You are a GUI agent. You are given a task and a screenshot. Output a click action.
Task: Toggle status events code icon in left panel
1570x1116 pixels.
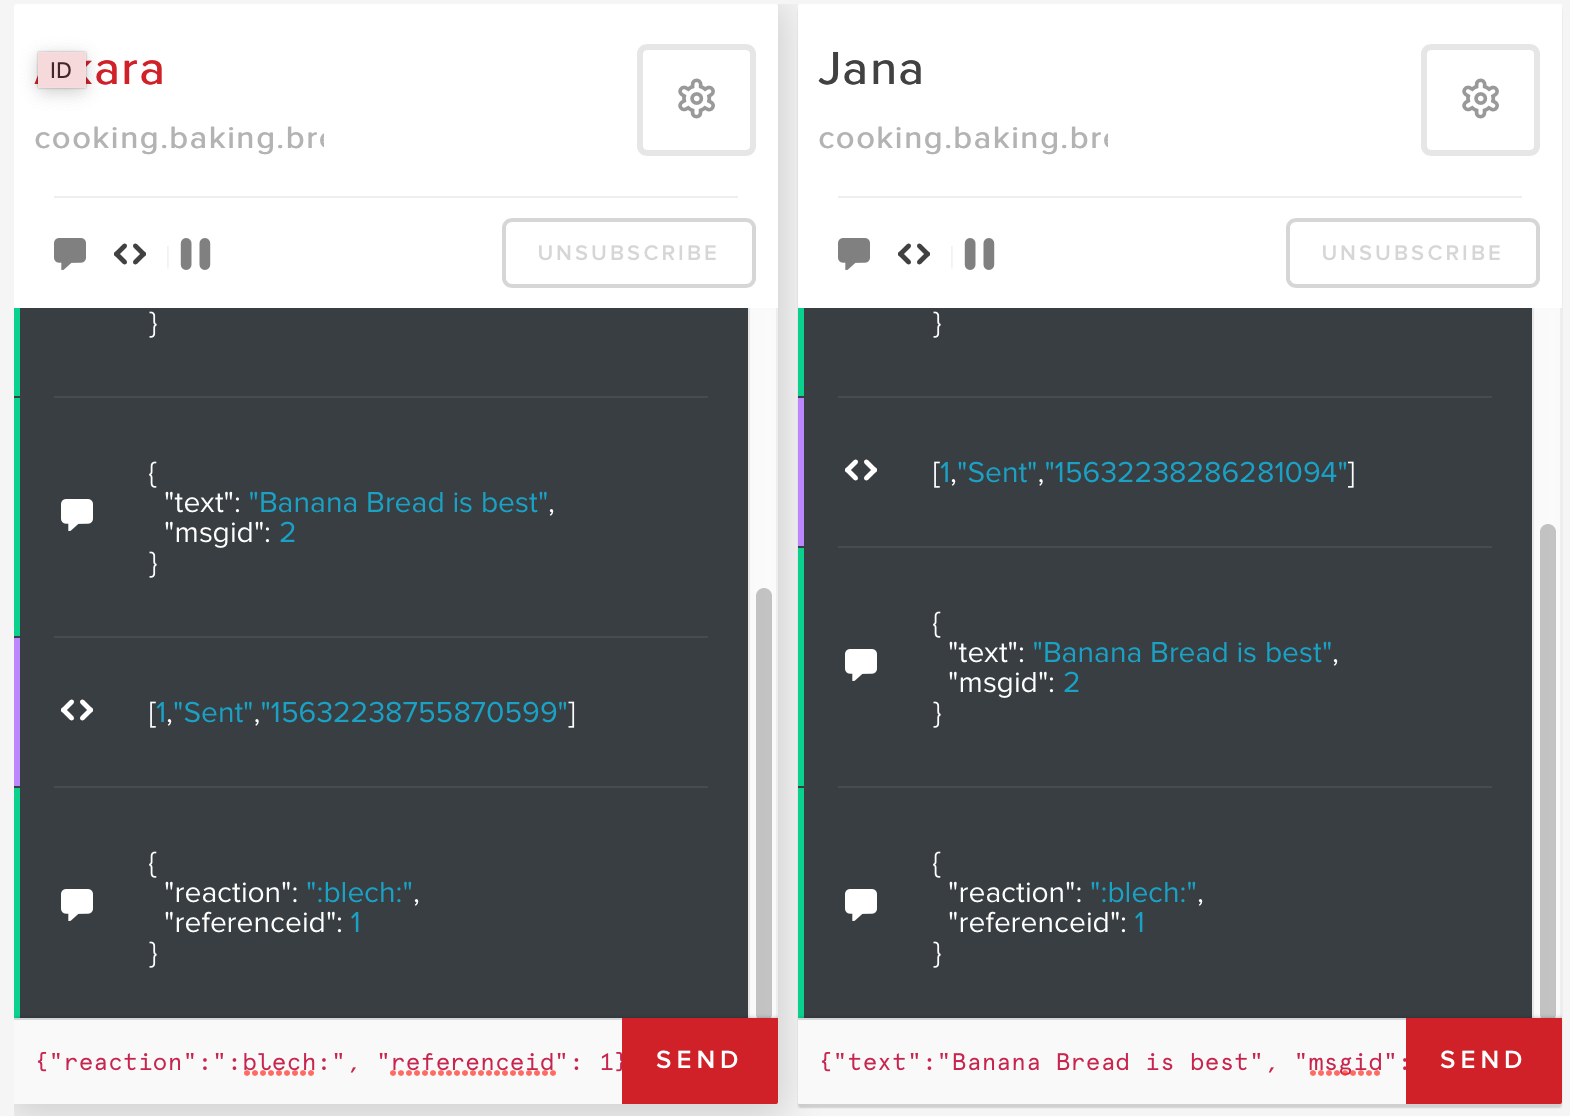tap(130, 254)
